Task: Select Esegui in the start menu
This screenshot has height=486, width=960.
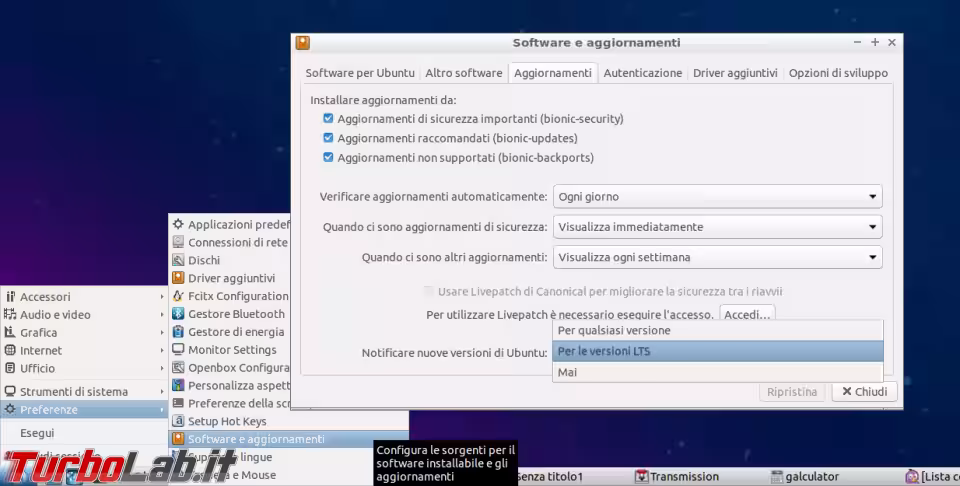Action: (84, 433)
